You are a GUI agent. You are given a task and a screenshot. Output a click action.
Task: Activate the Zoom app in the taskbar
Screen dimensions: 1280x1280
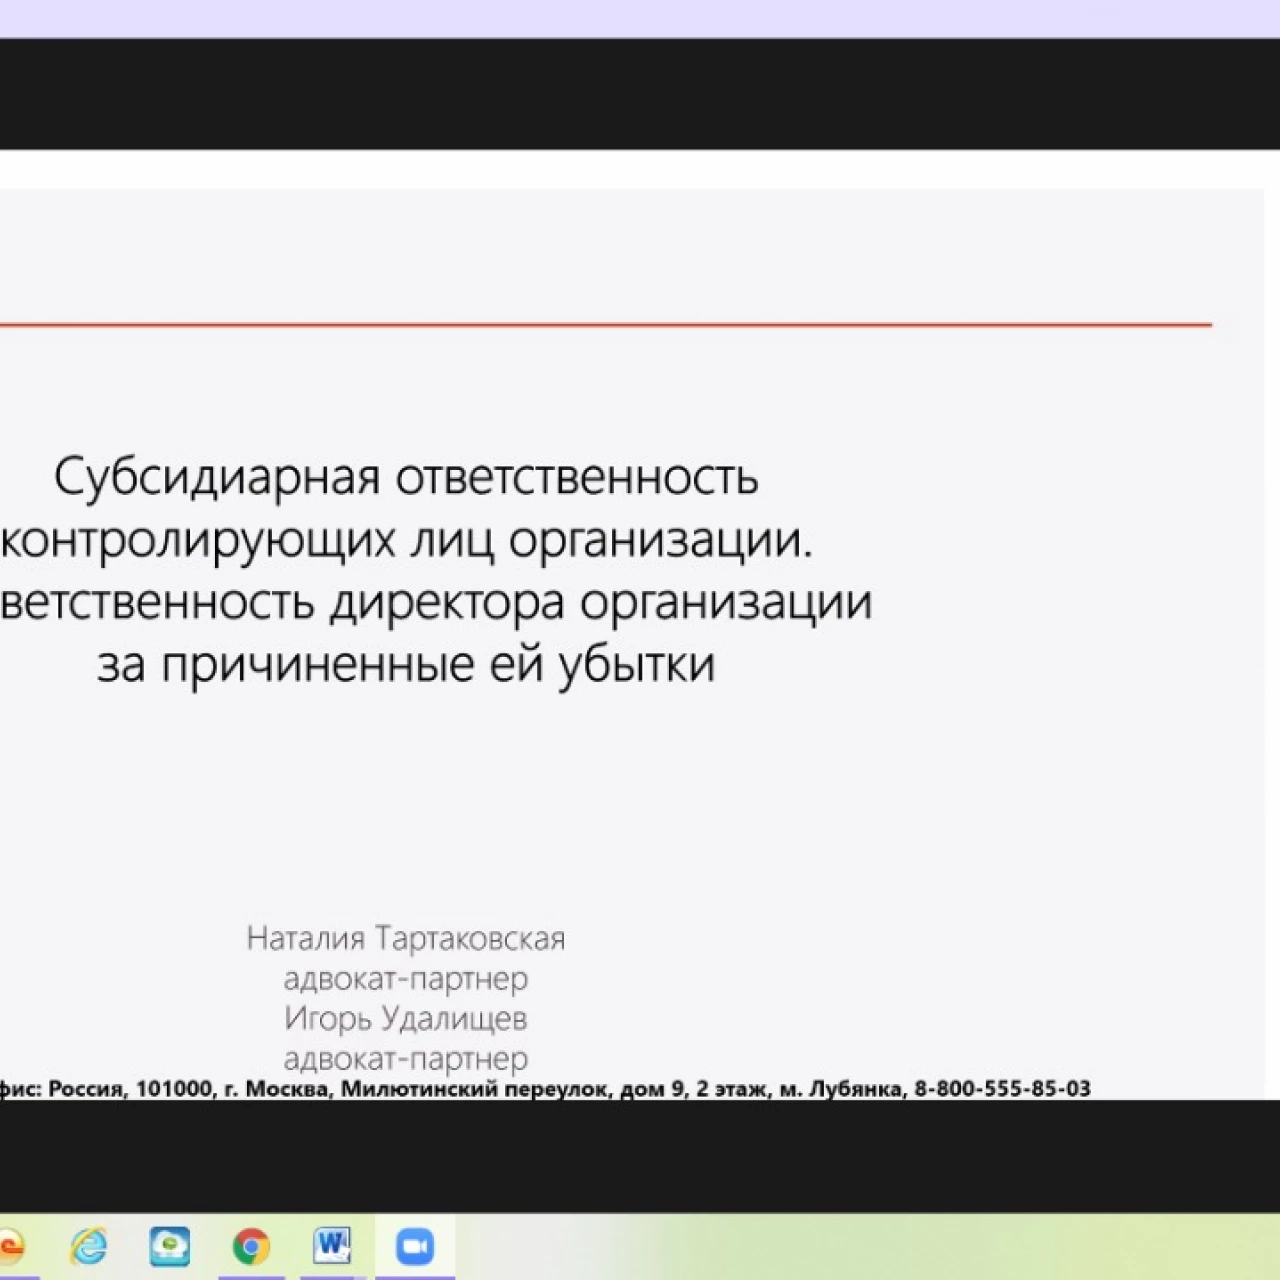pyautogui.click(x=414, y=1246)
